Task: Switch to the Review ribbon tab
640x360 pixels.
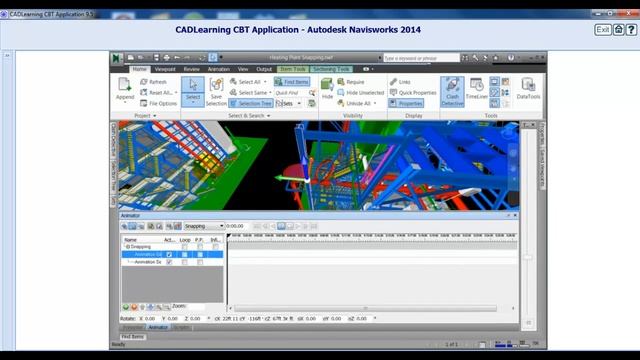Action: (191, 69)
